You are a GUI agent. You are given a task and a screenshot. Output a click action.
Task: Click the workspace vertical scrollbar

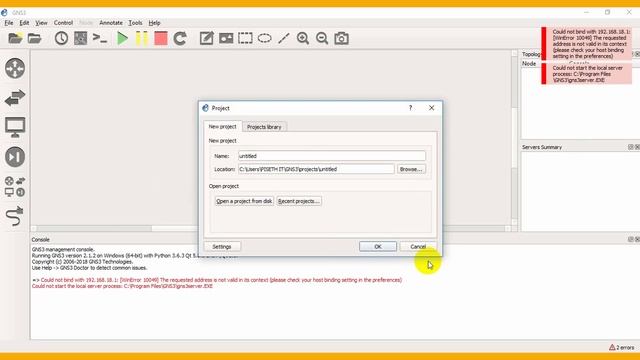[x=514, y=138]
